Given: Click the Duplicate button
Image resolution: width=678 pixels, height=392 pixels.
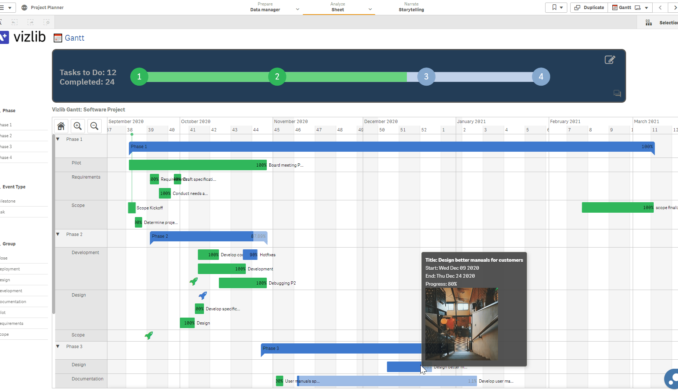Looking at the screenshot, I should click(589, 7).
